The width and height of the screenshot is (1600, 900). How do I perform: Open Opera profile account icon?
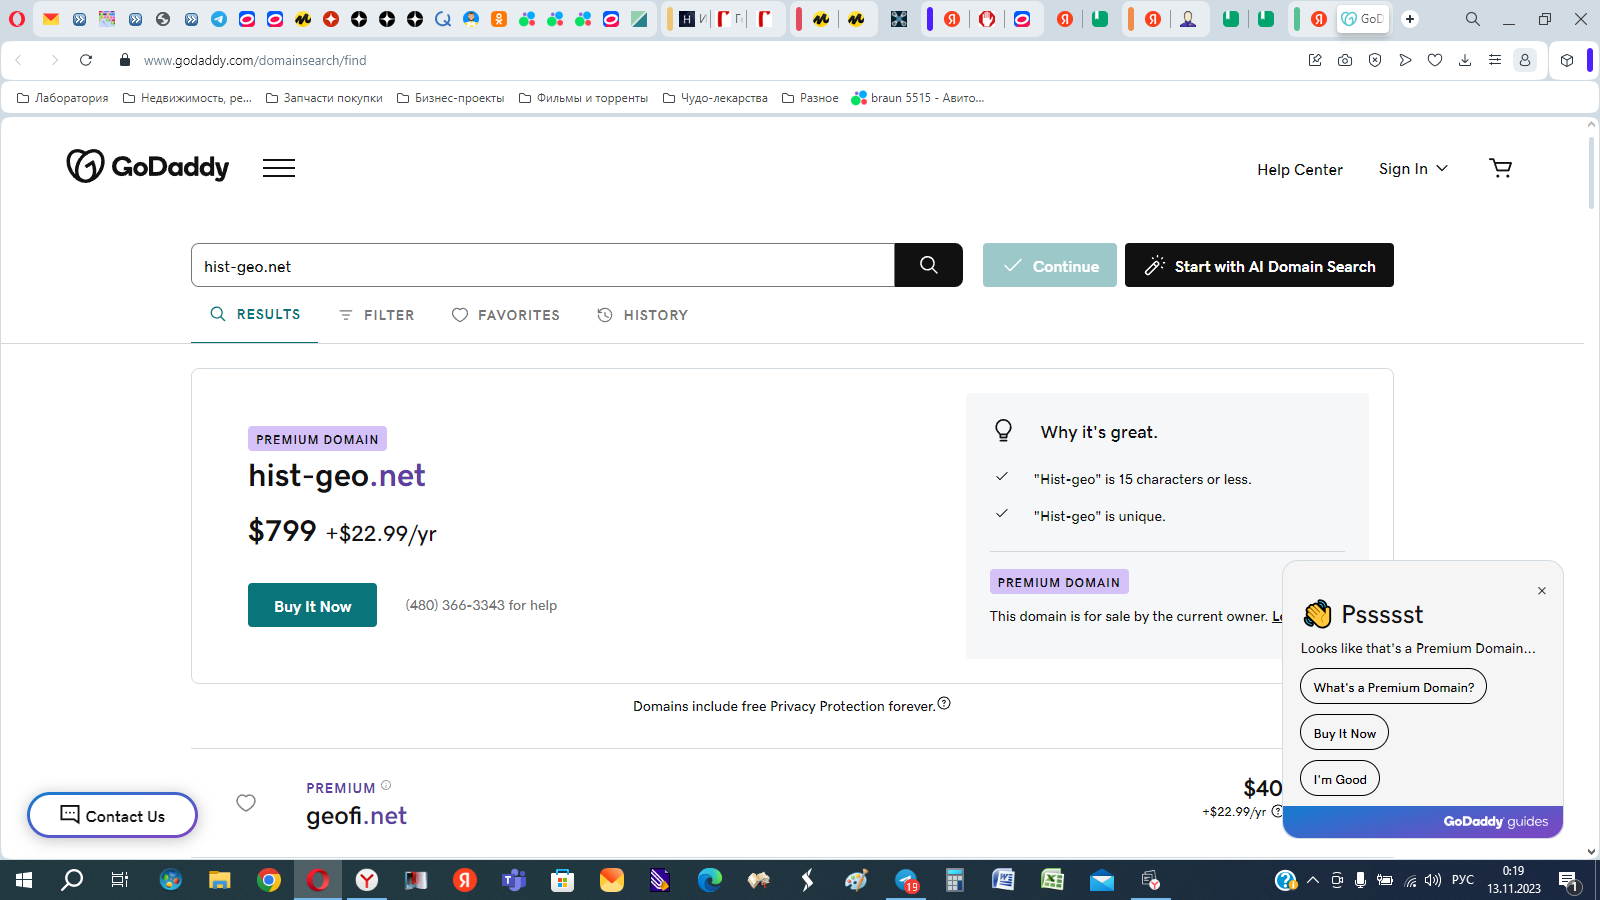click(1525, 60)
